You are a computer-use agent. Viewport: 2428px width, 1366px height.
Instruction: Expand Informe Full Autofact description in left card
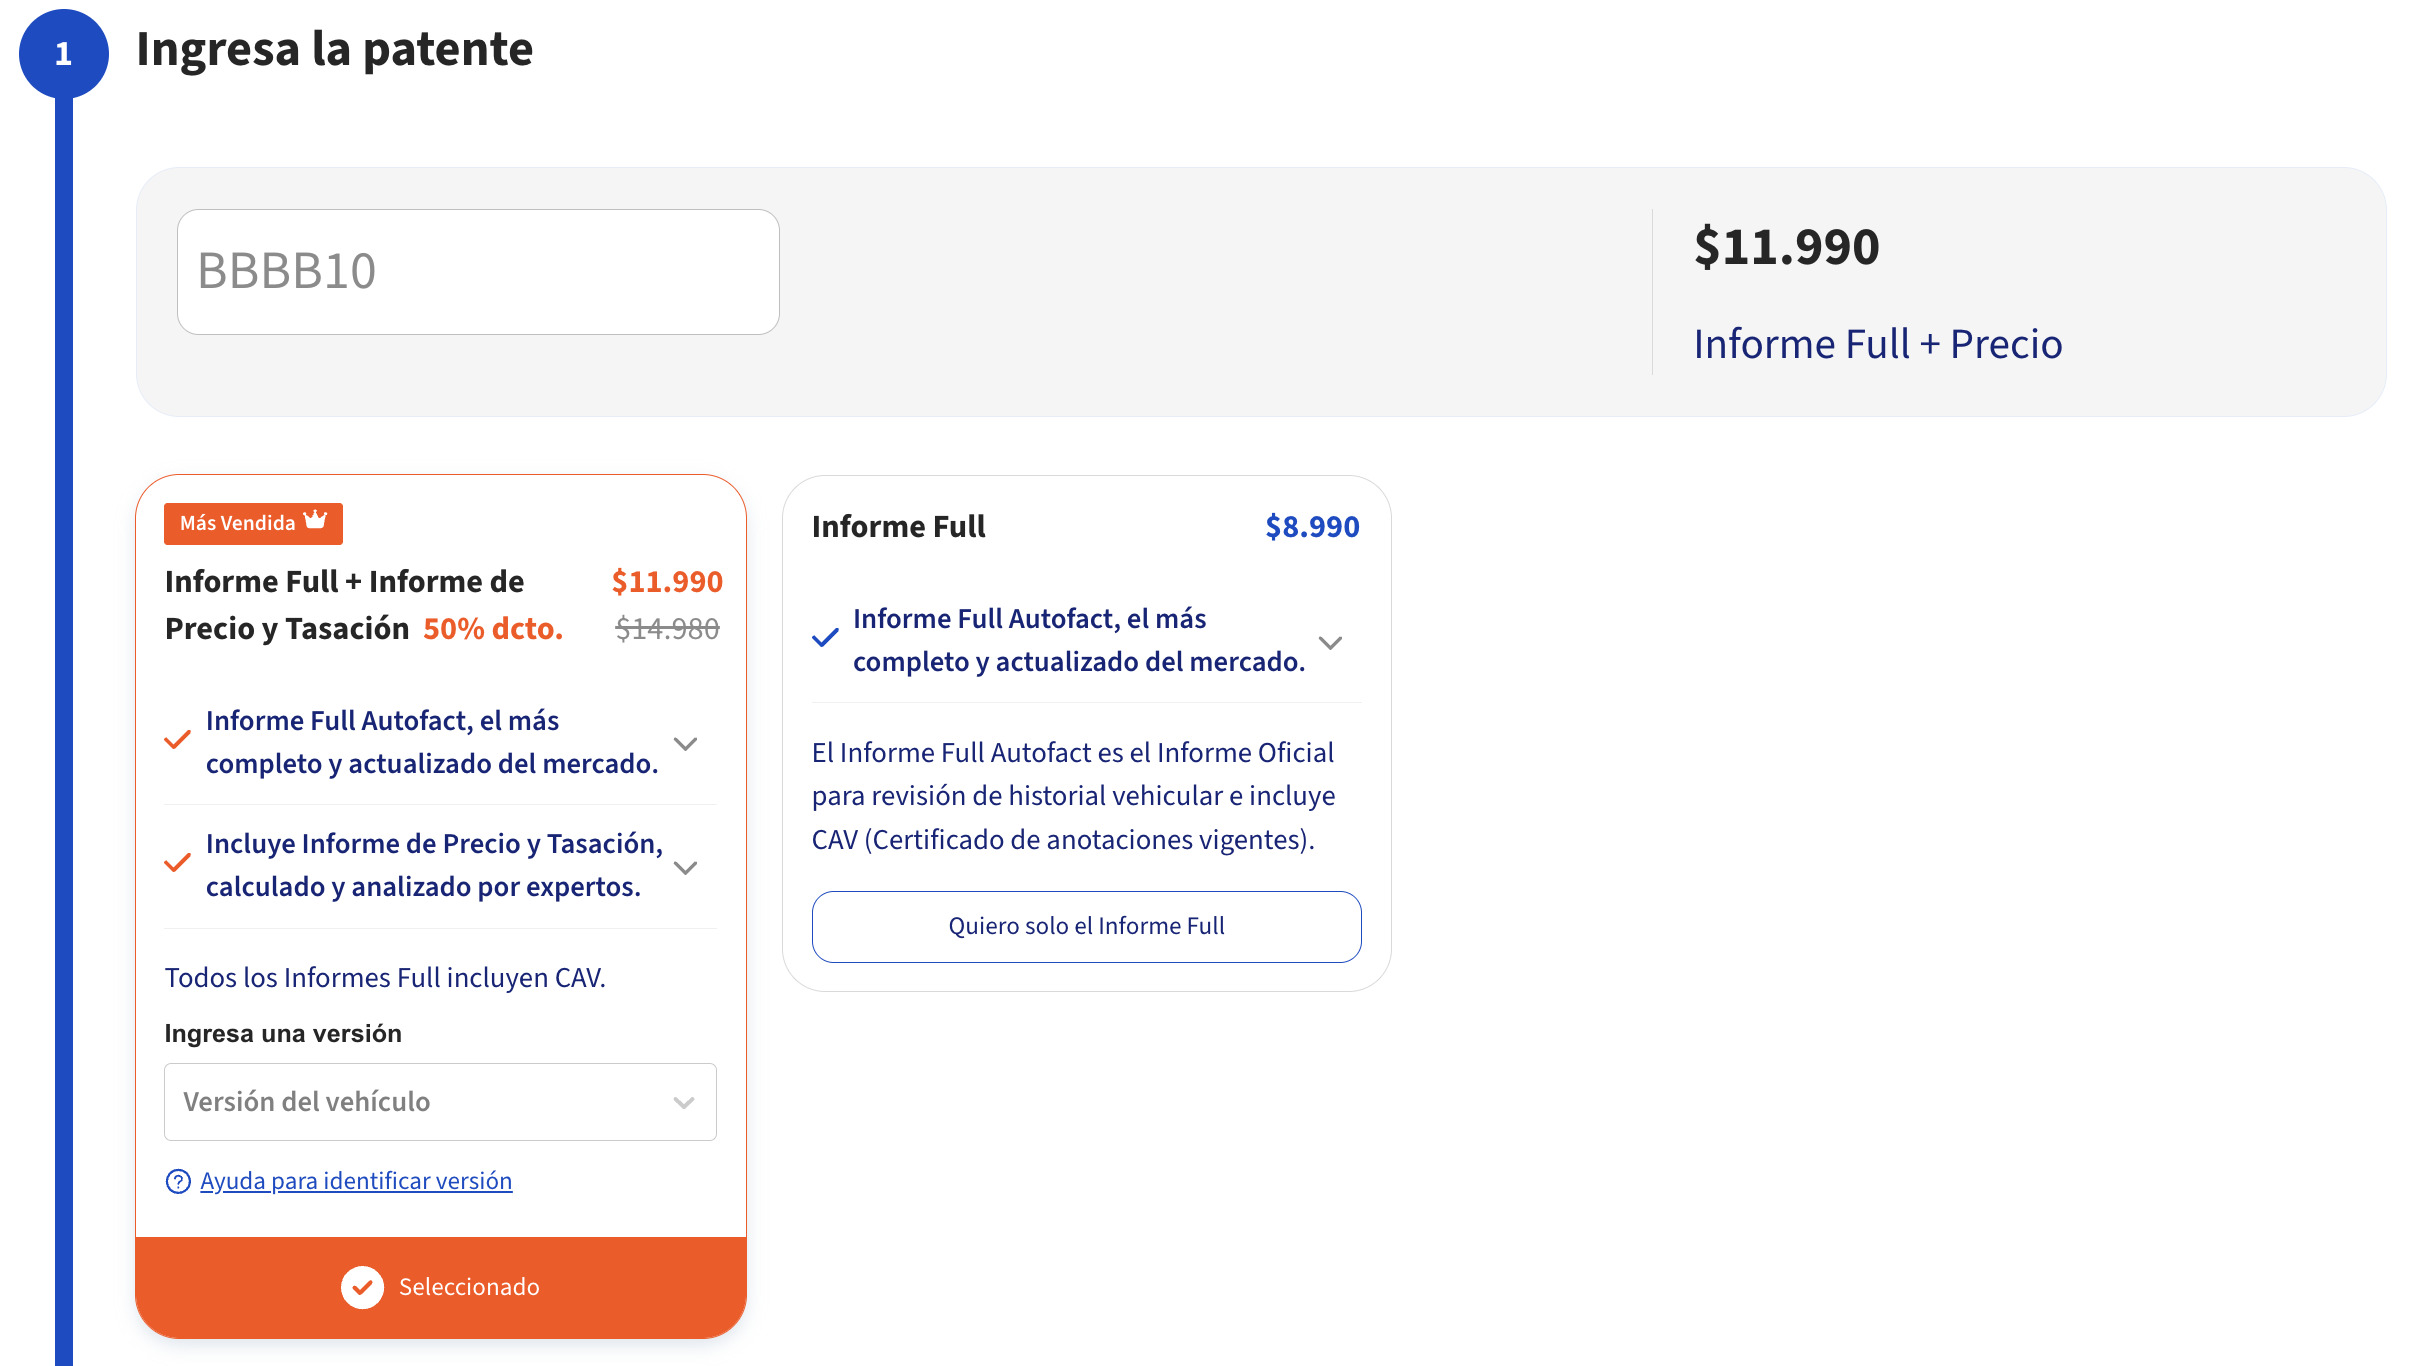point(686,743)
